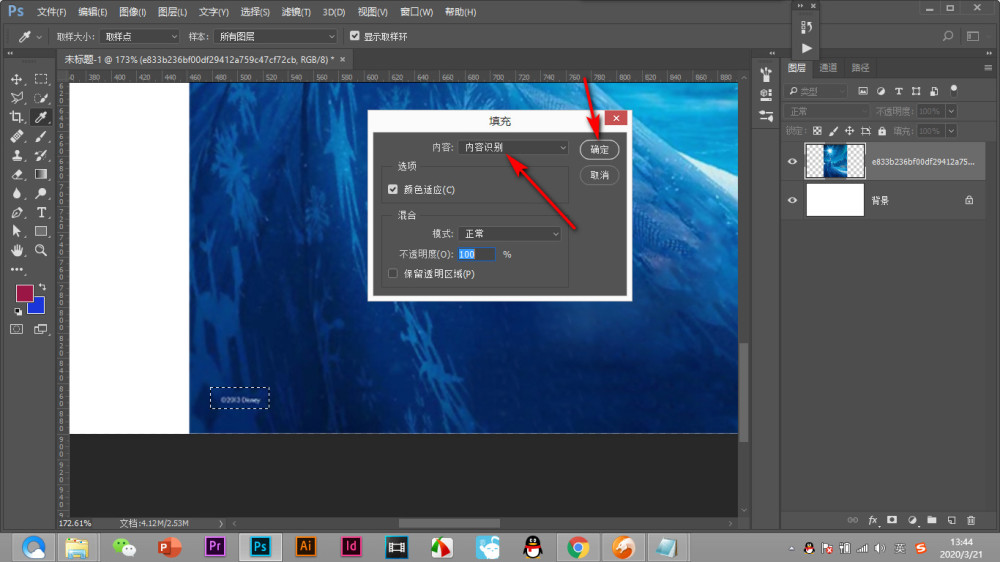Toggle lock all

point(882,131)
